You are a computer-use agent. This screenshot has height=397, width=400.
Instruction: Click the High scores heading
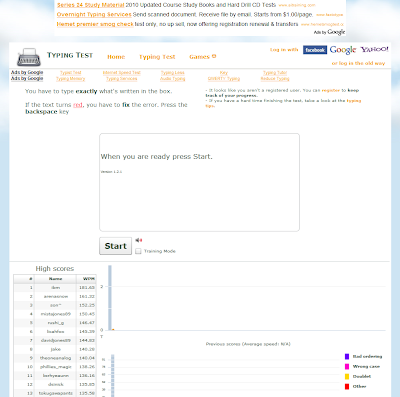(x=55, y=269)
